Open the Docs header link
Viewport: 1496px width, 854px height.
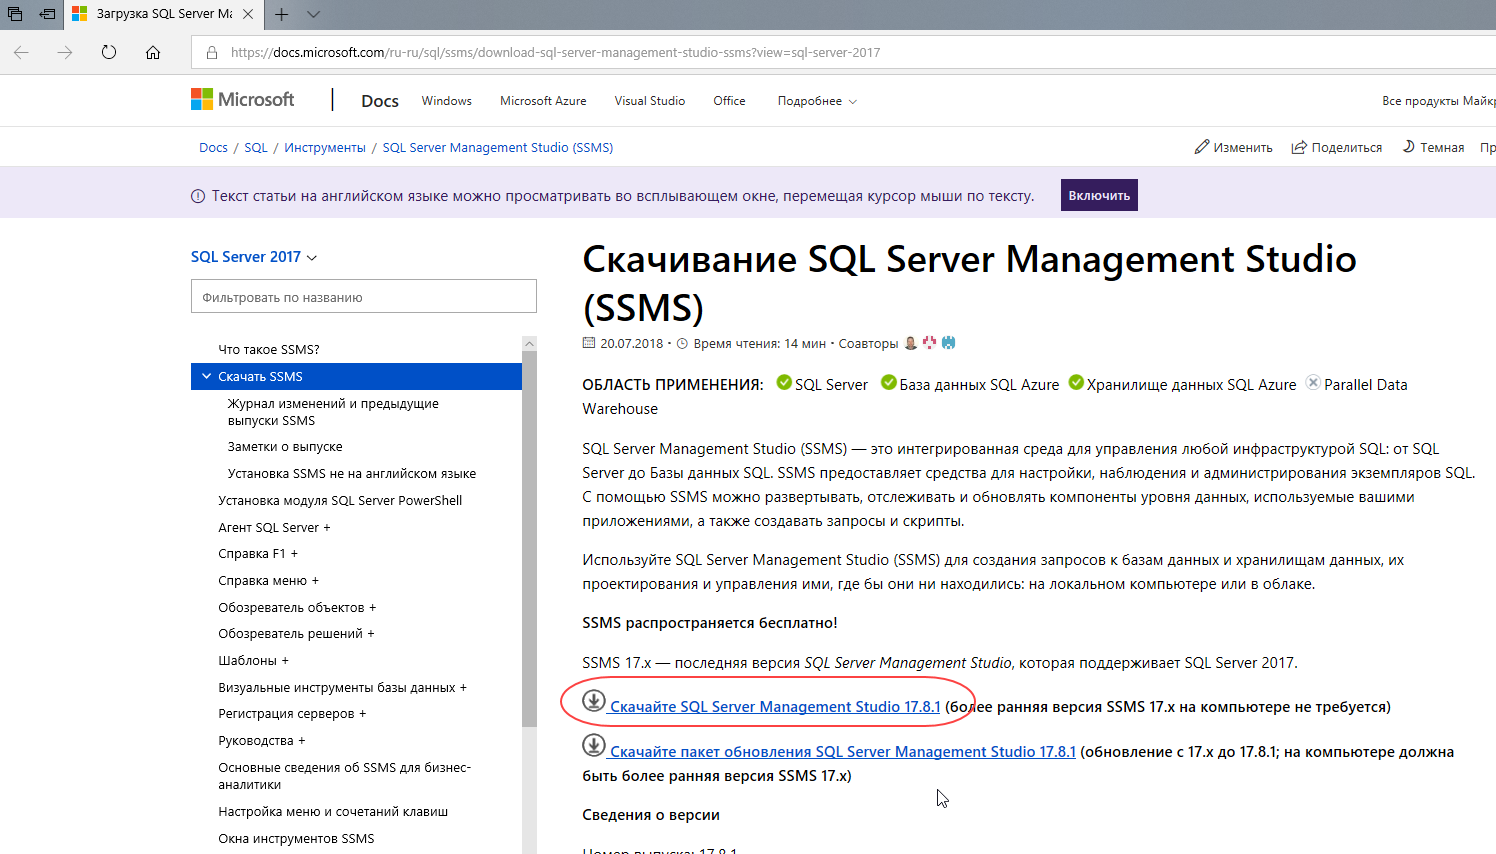point(380,101)
